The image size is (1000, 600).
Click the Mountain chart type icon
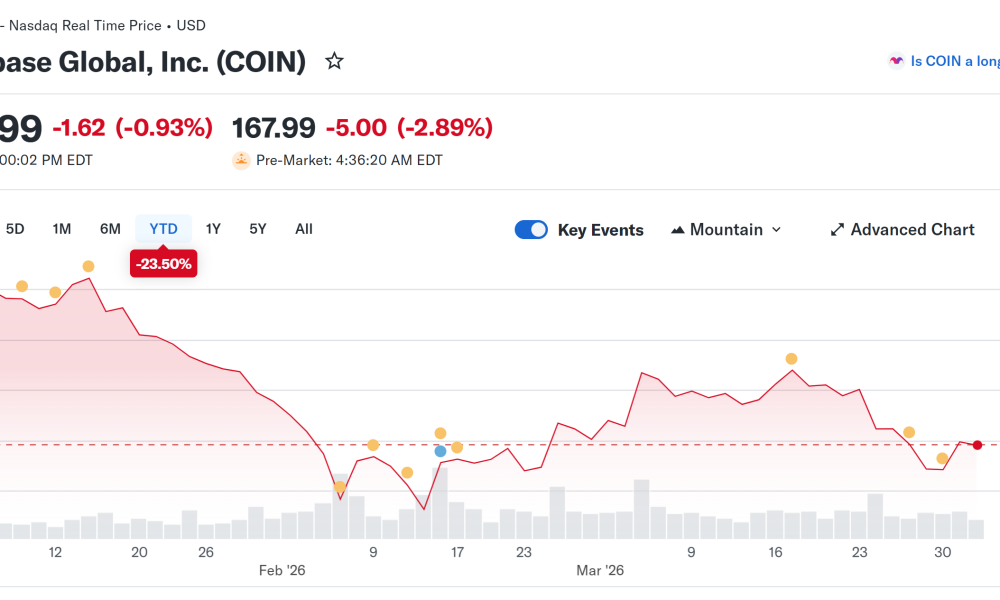coord(678,230)
